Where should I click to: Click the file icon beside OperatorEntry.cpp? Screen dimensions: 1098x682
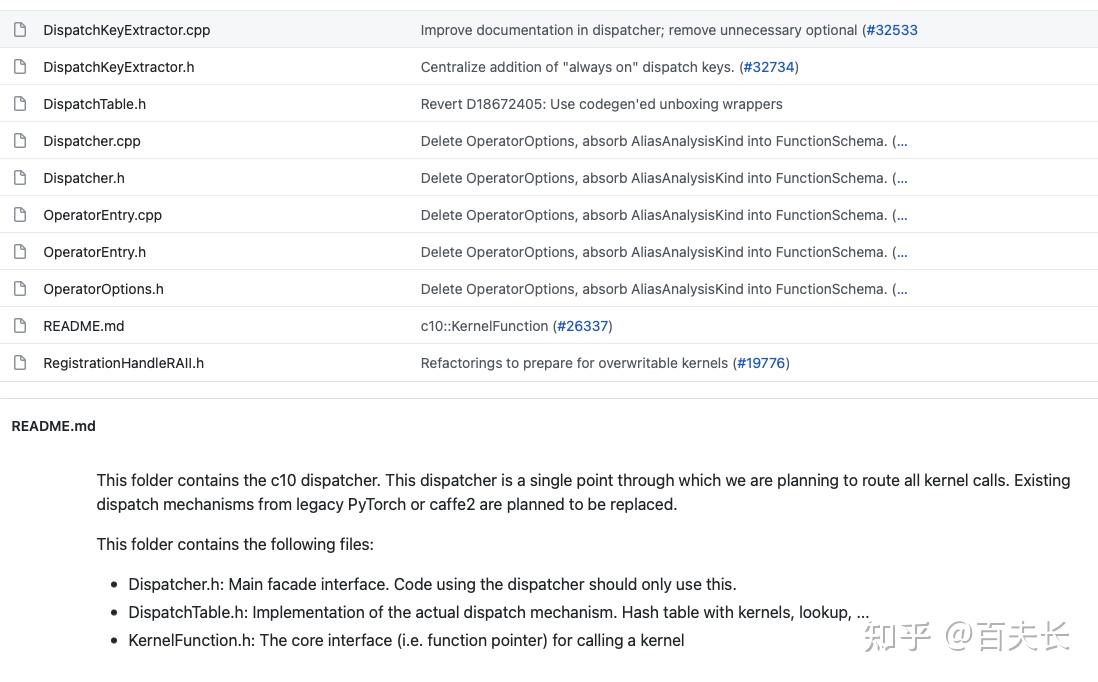[19, 215]
